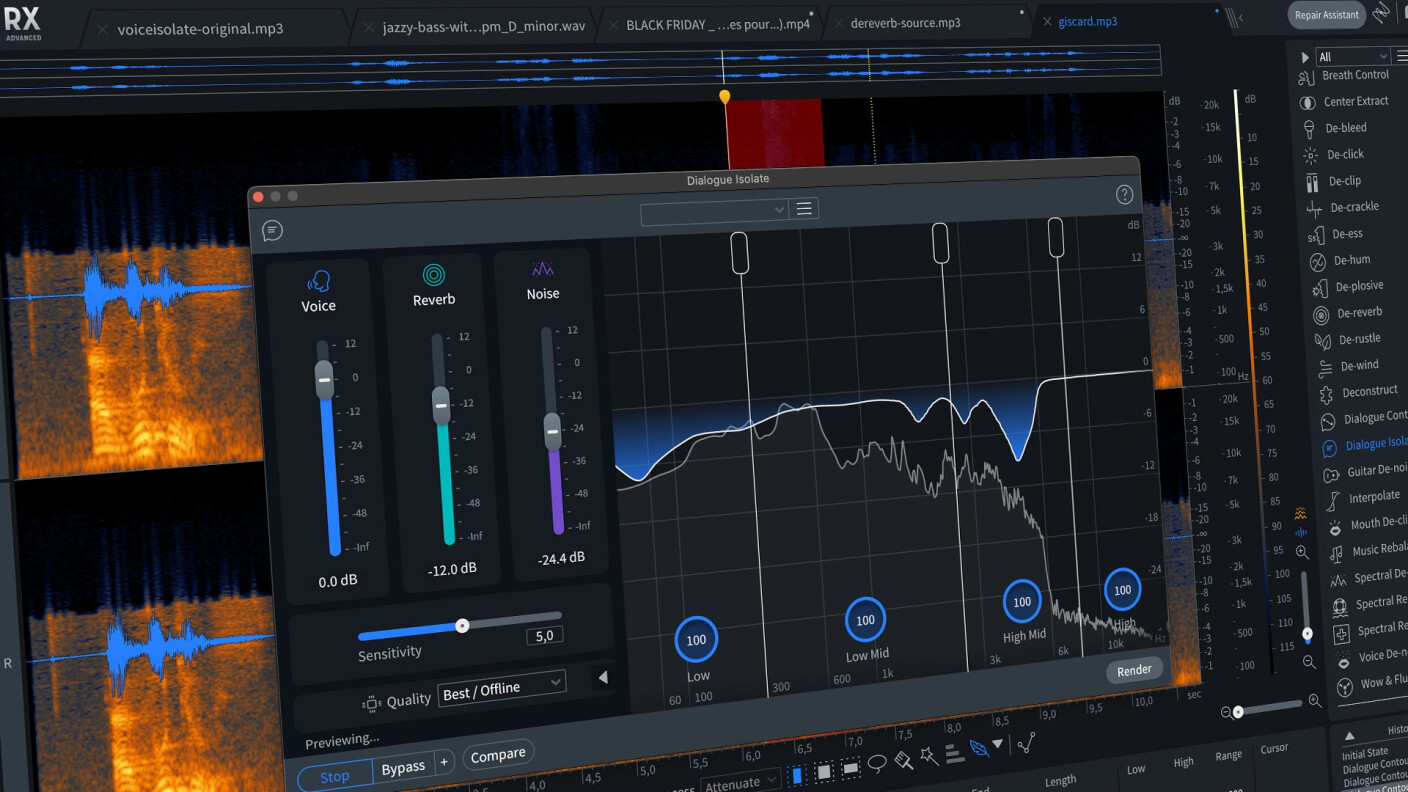Open the preset dropdown in Dialogue Isolate
1408x792 pixels.
click(714, 210)
